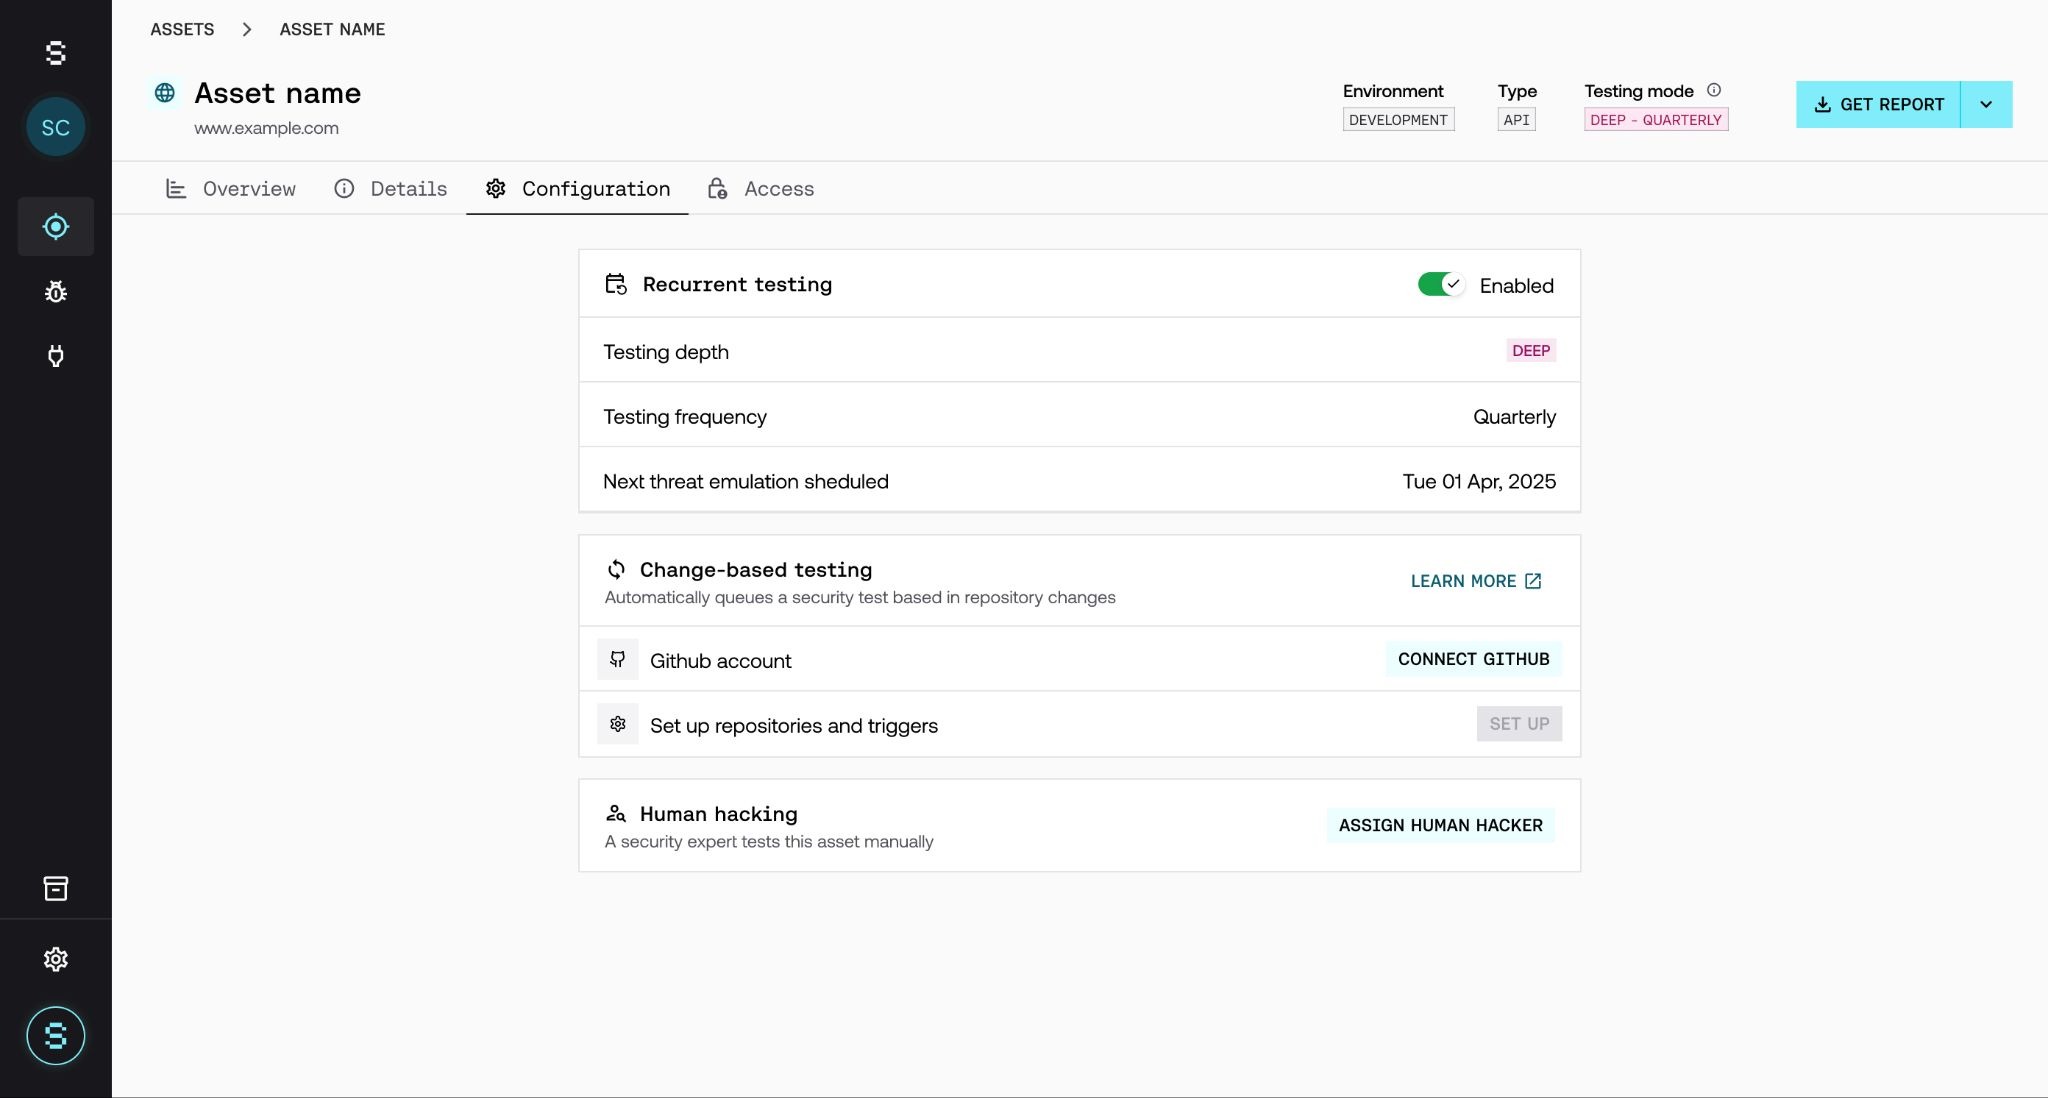The image size is (2048, 1098).
Task: Click the Testing mode info icon
Action: 1714,90
